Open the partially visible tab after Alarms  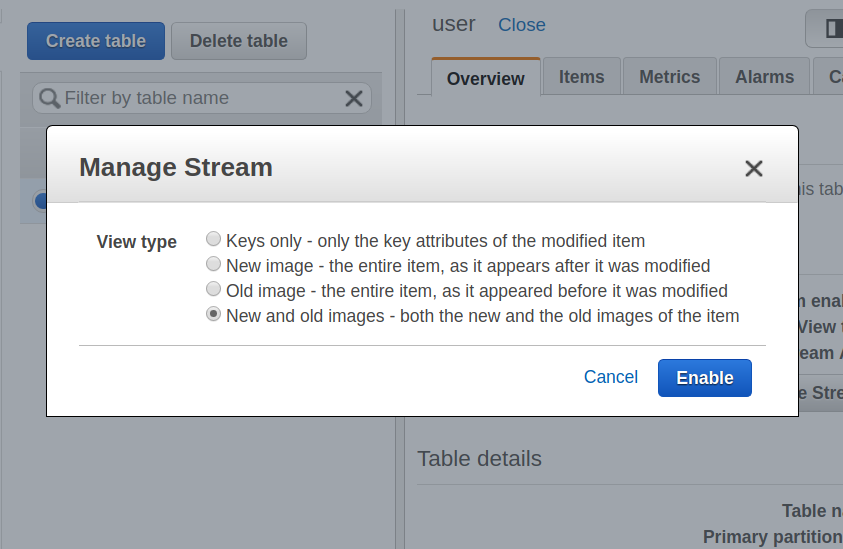click(833, 77)
